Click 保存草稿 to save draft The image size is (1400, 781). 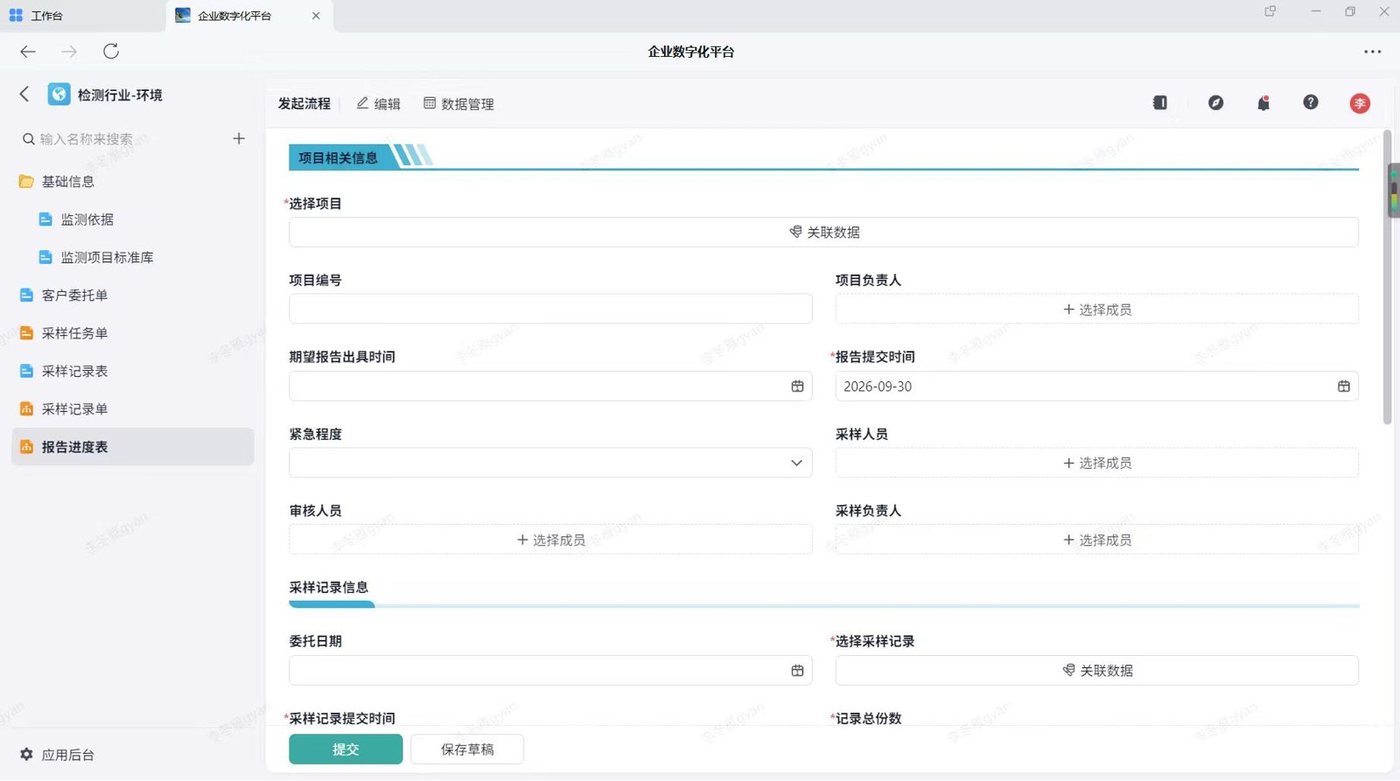[x=467, y=749]
